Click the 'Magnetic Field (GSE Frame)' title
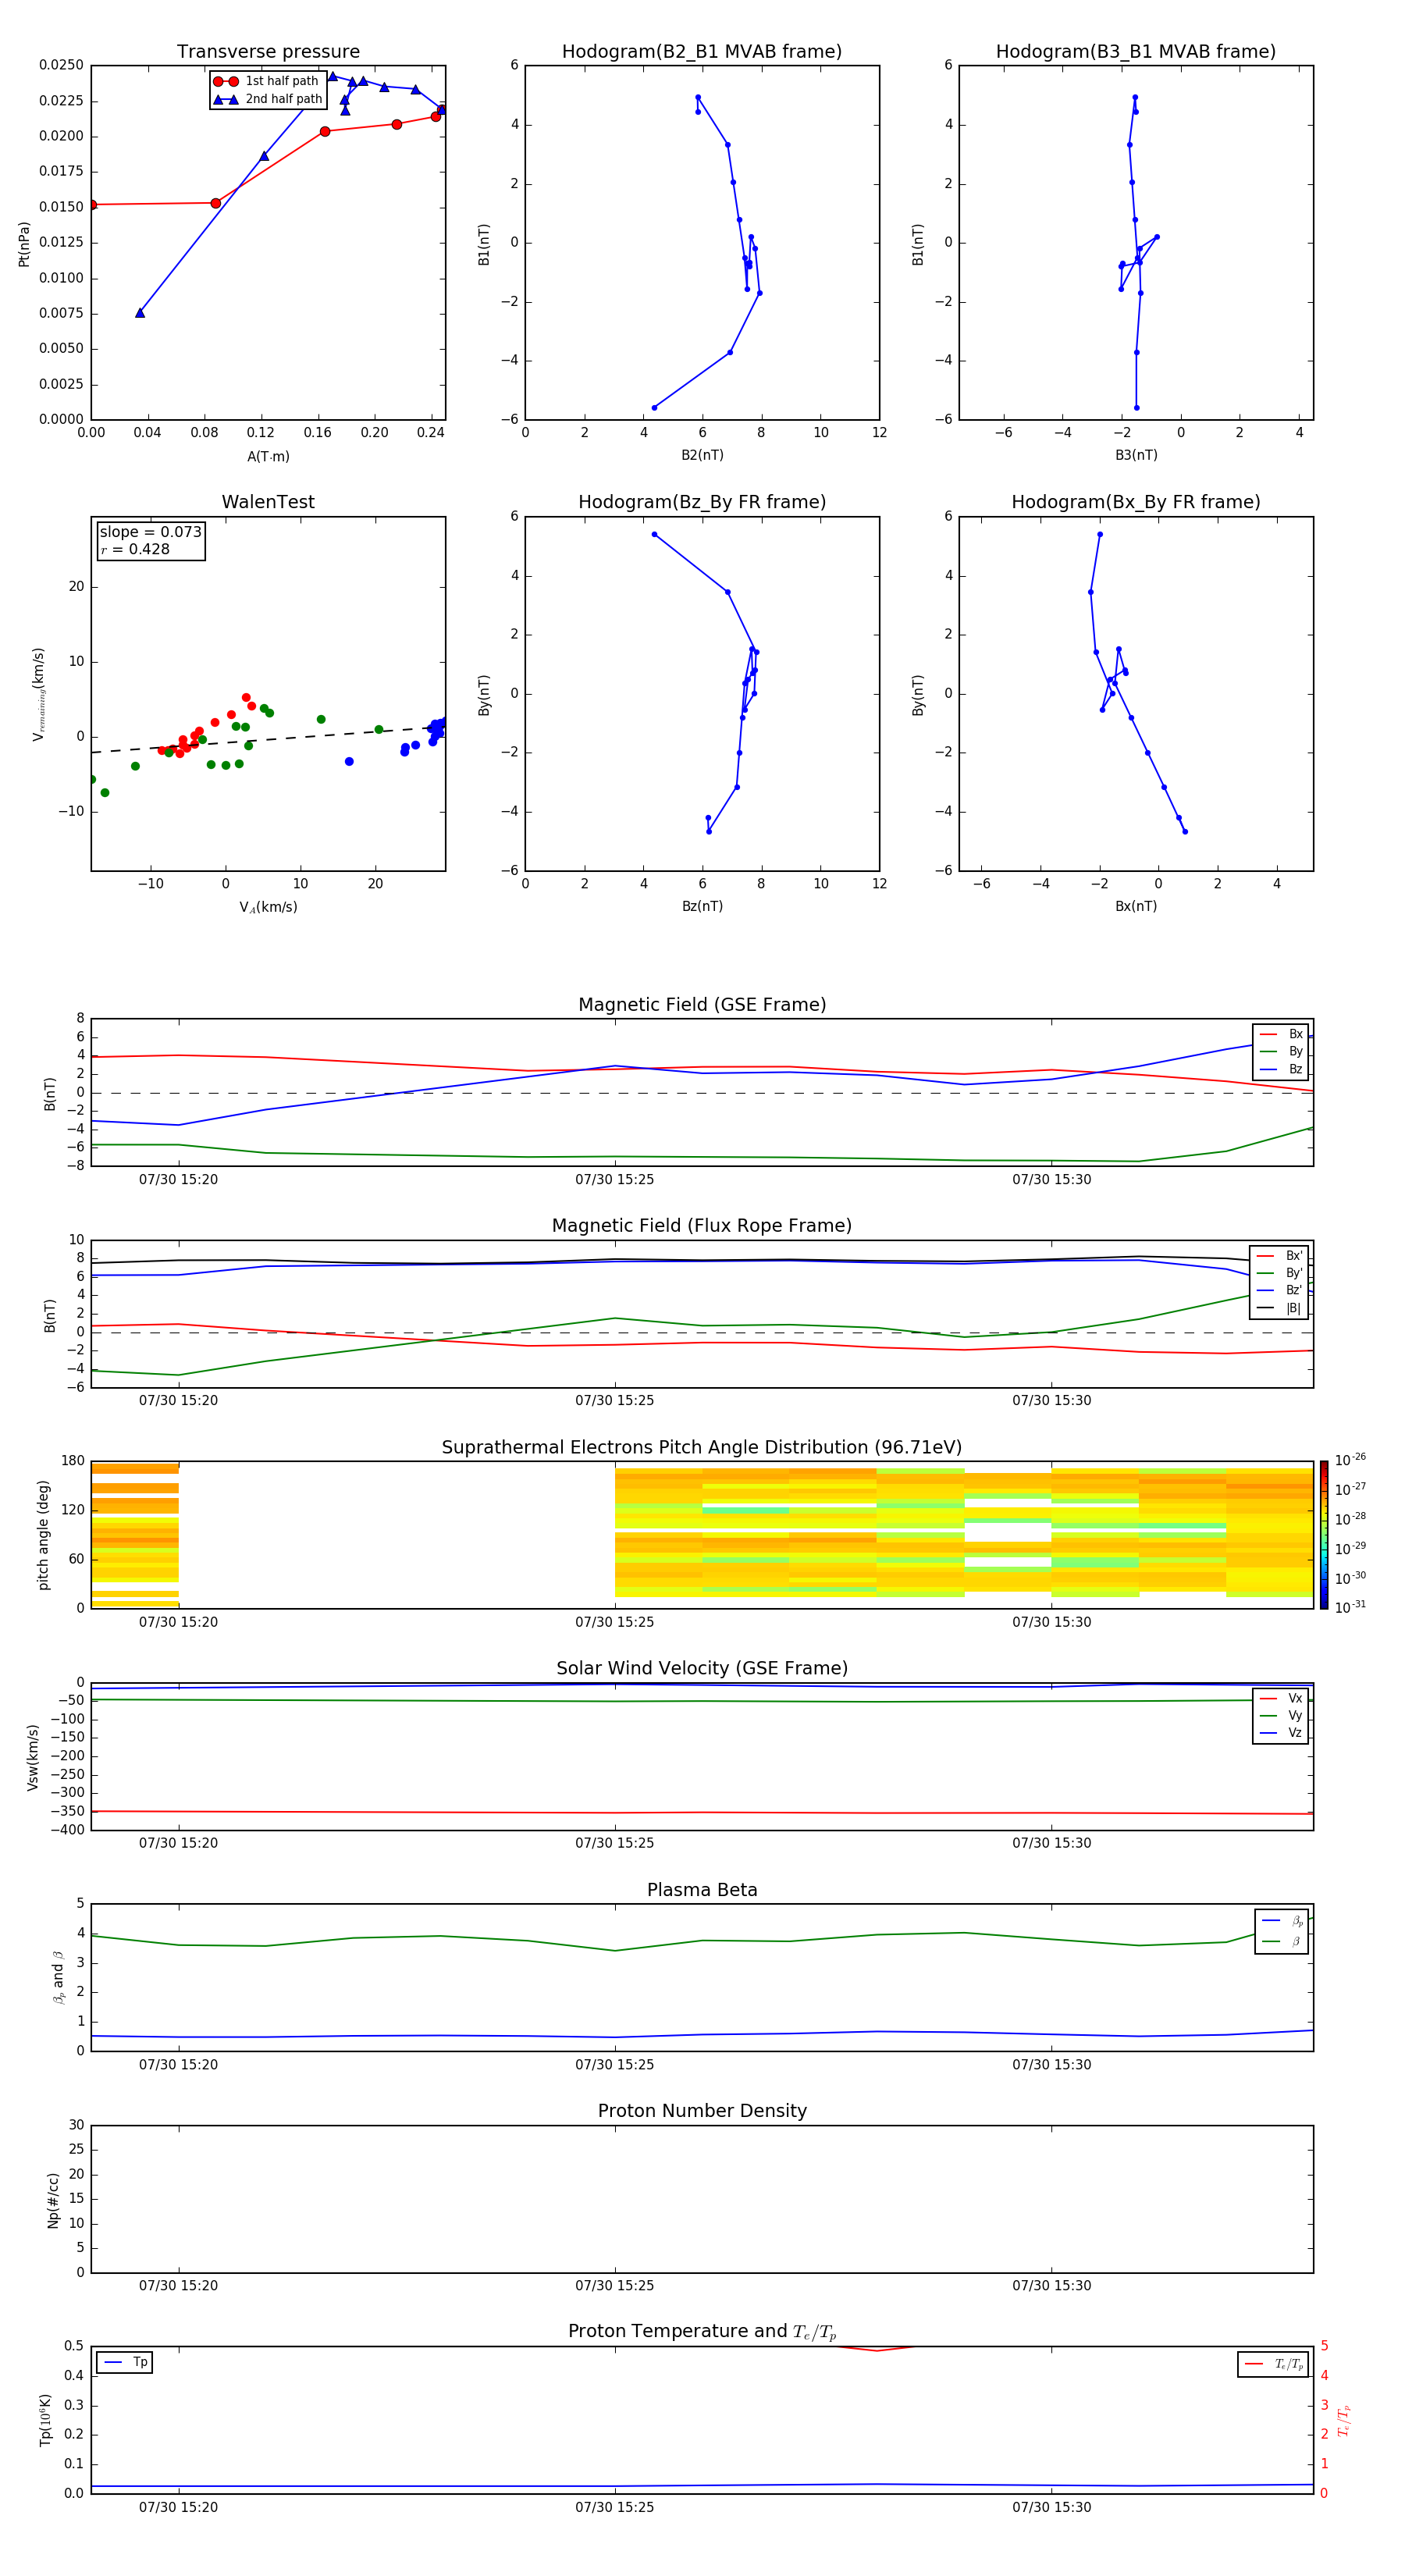Image resolution: width=1405 pixels, height=2576 pixels. tap(702, 1005)
